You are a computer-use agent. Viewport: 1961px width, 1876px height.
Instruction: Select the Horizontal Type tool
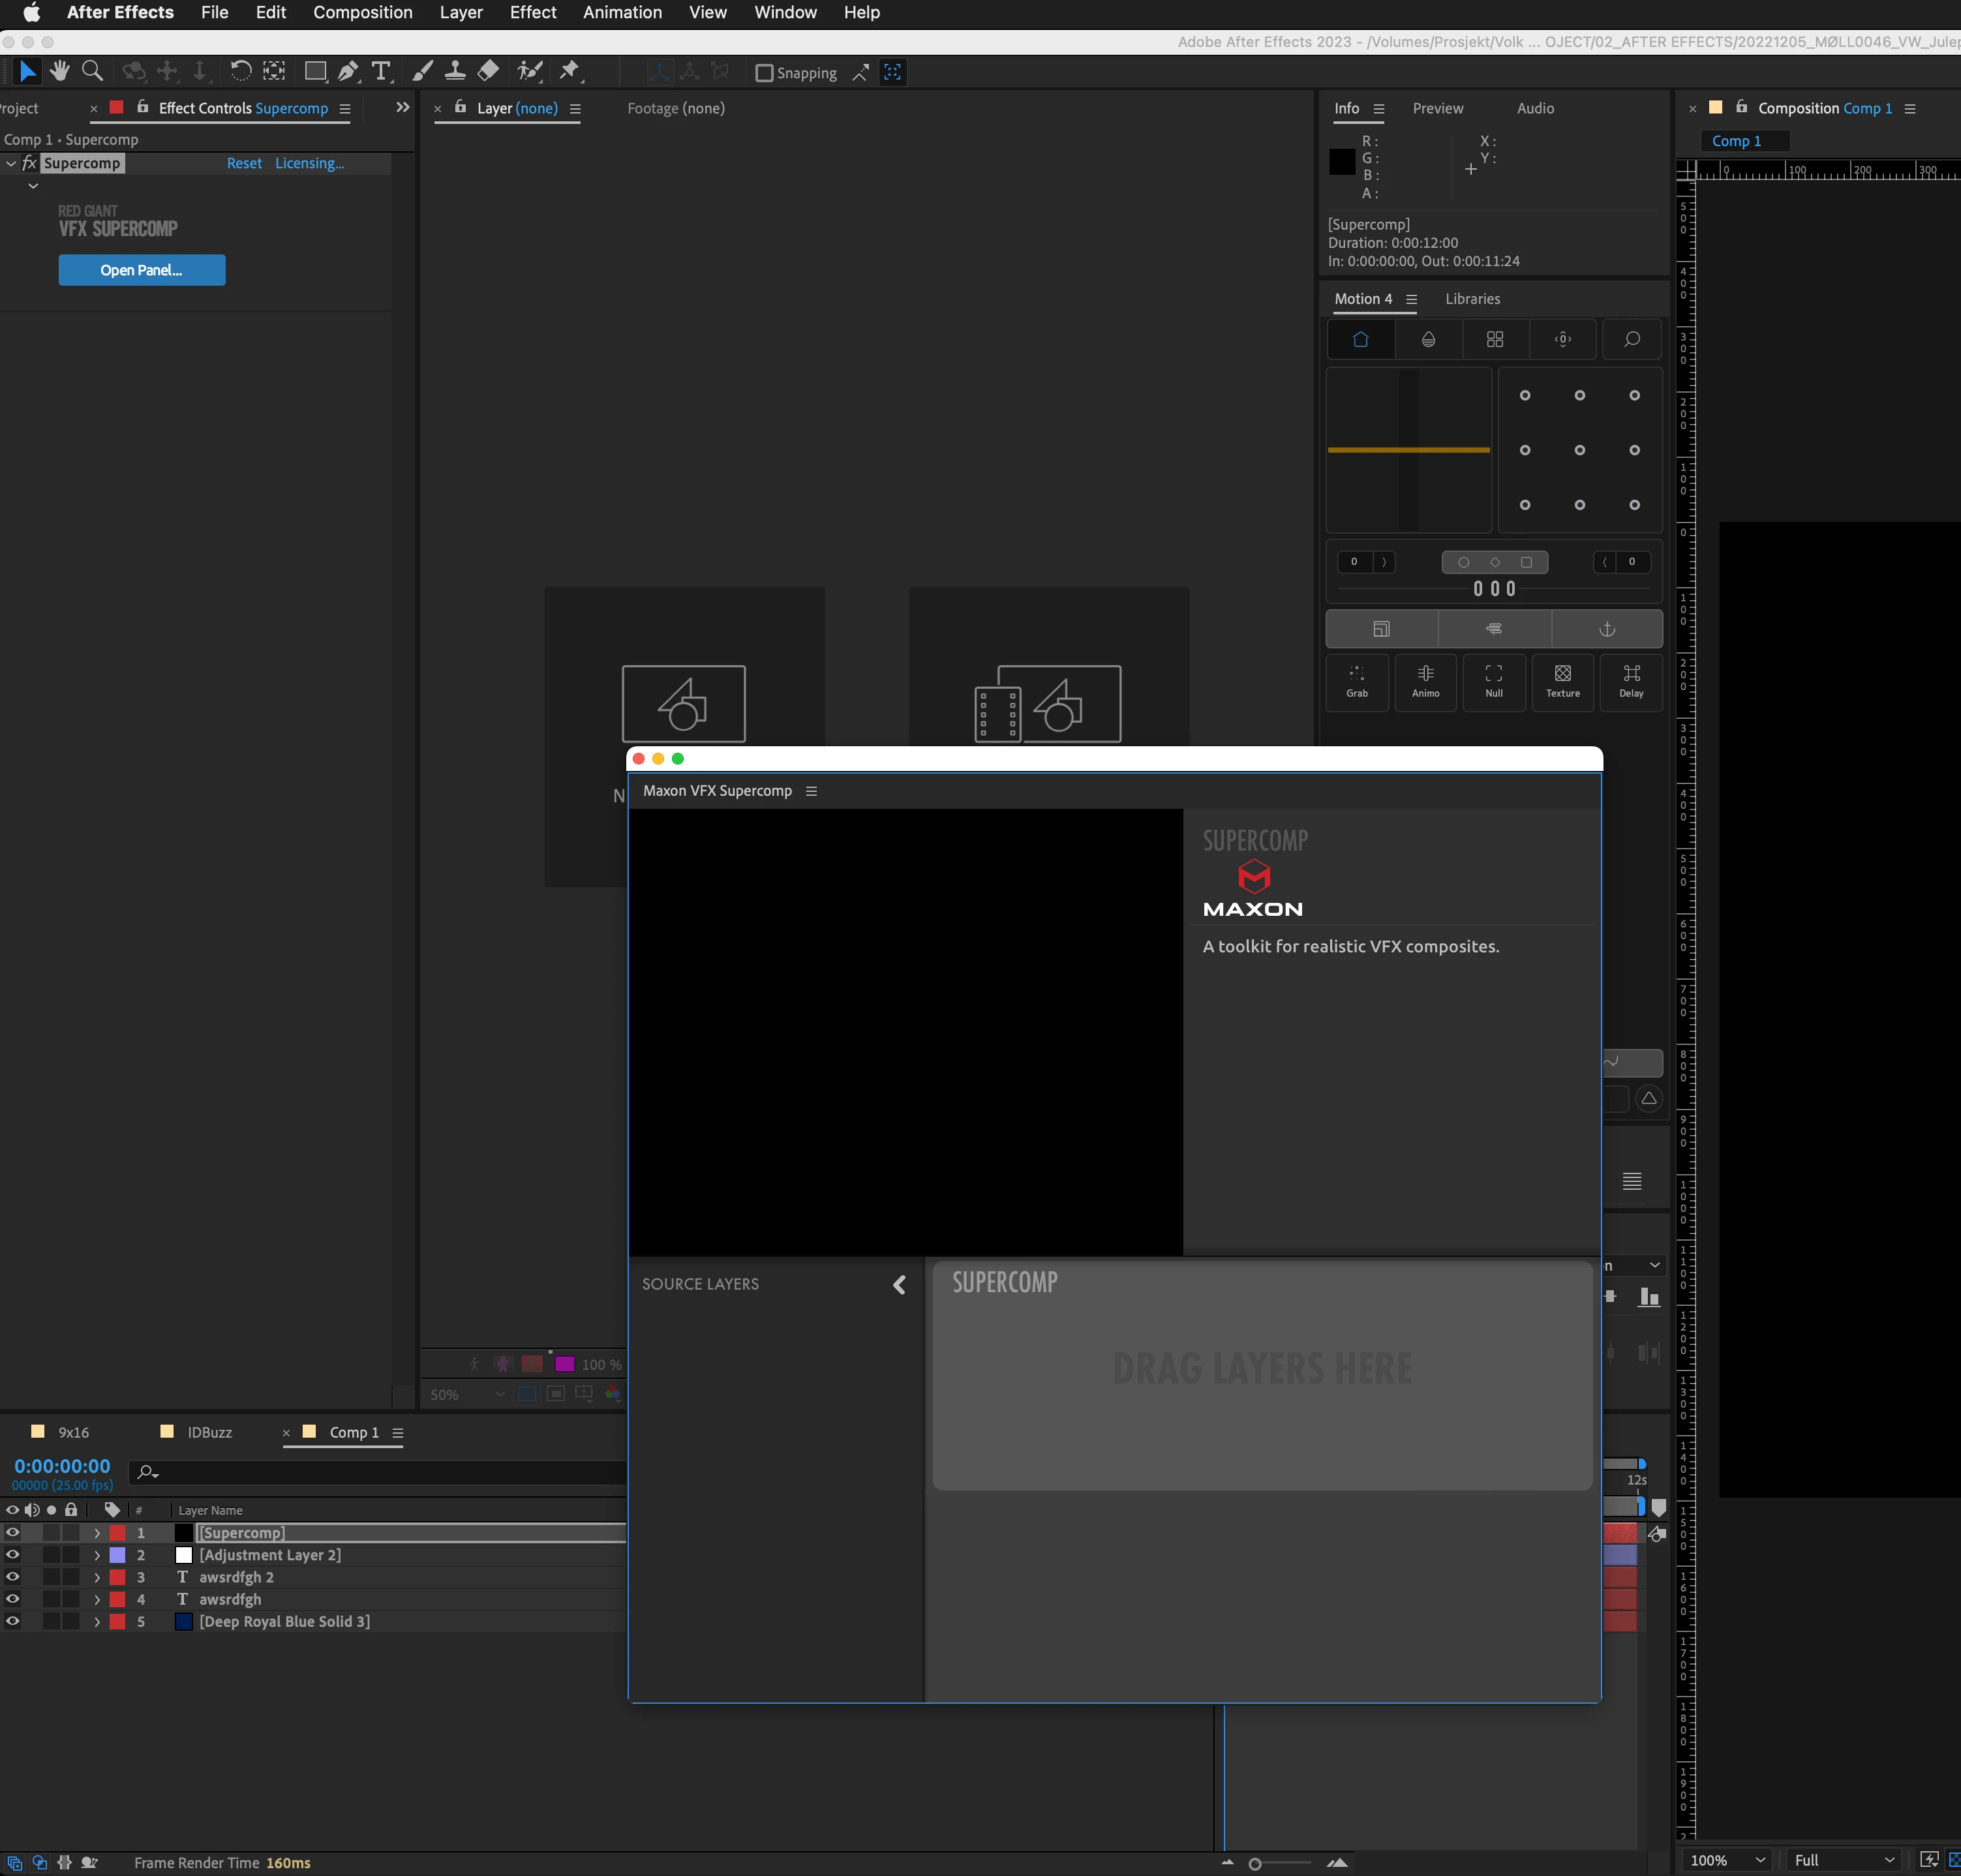pos(381,71)
